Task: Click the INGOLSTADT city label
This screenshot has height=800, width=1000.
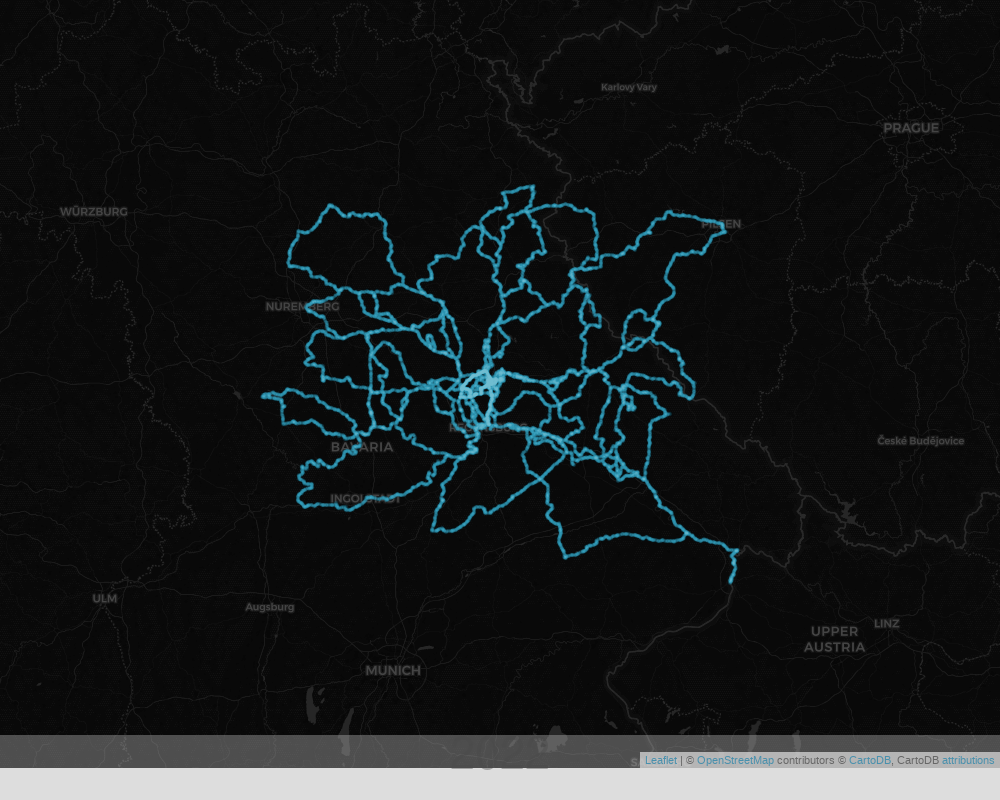Action: (x=365, y=499)
